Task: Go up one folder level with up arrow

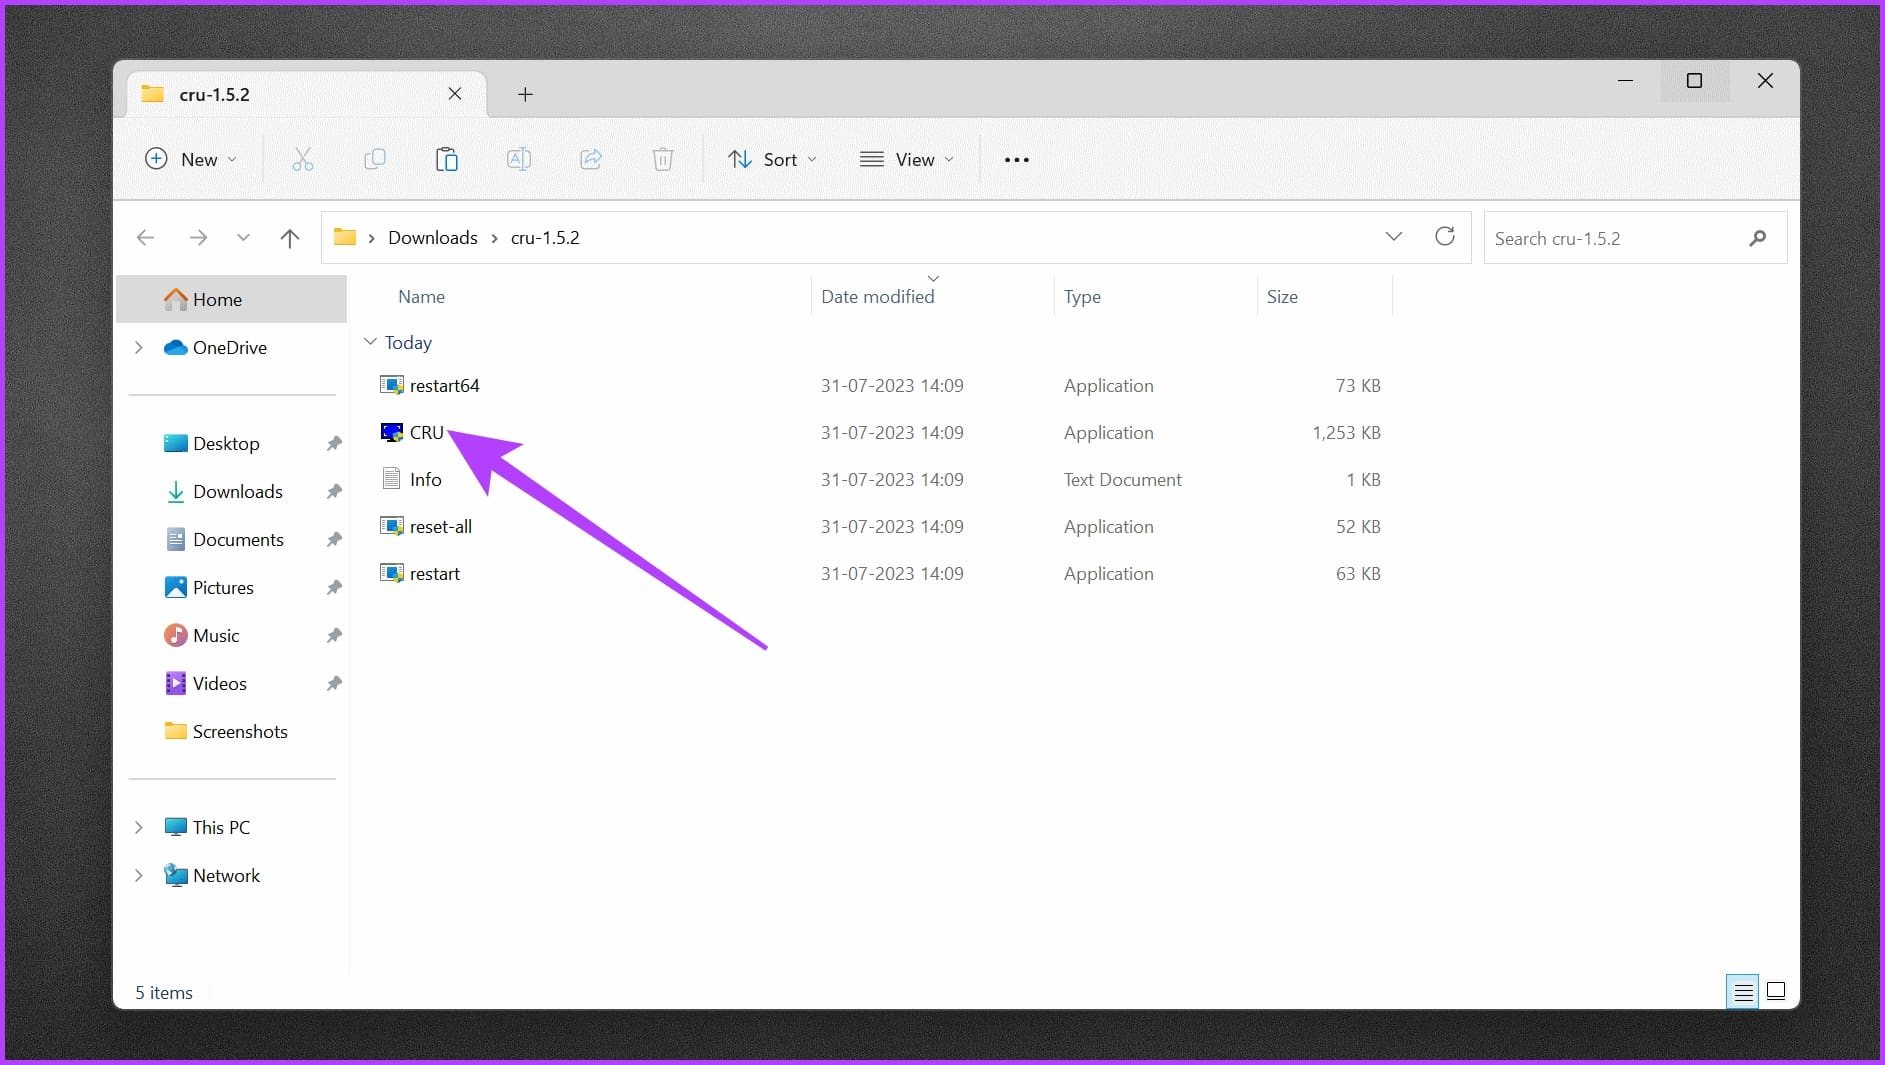Action: (289, 238)
